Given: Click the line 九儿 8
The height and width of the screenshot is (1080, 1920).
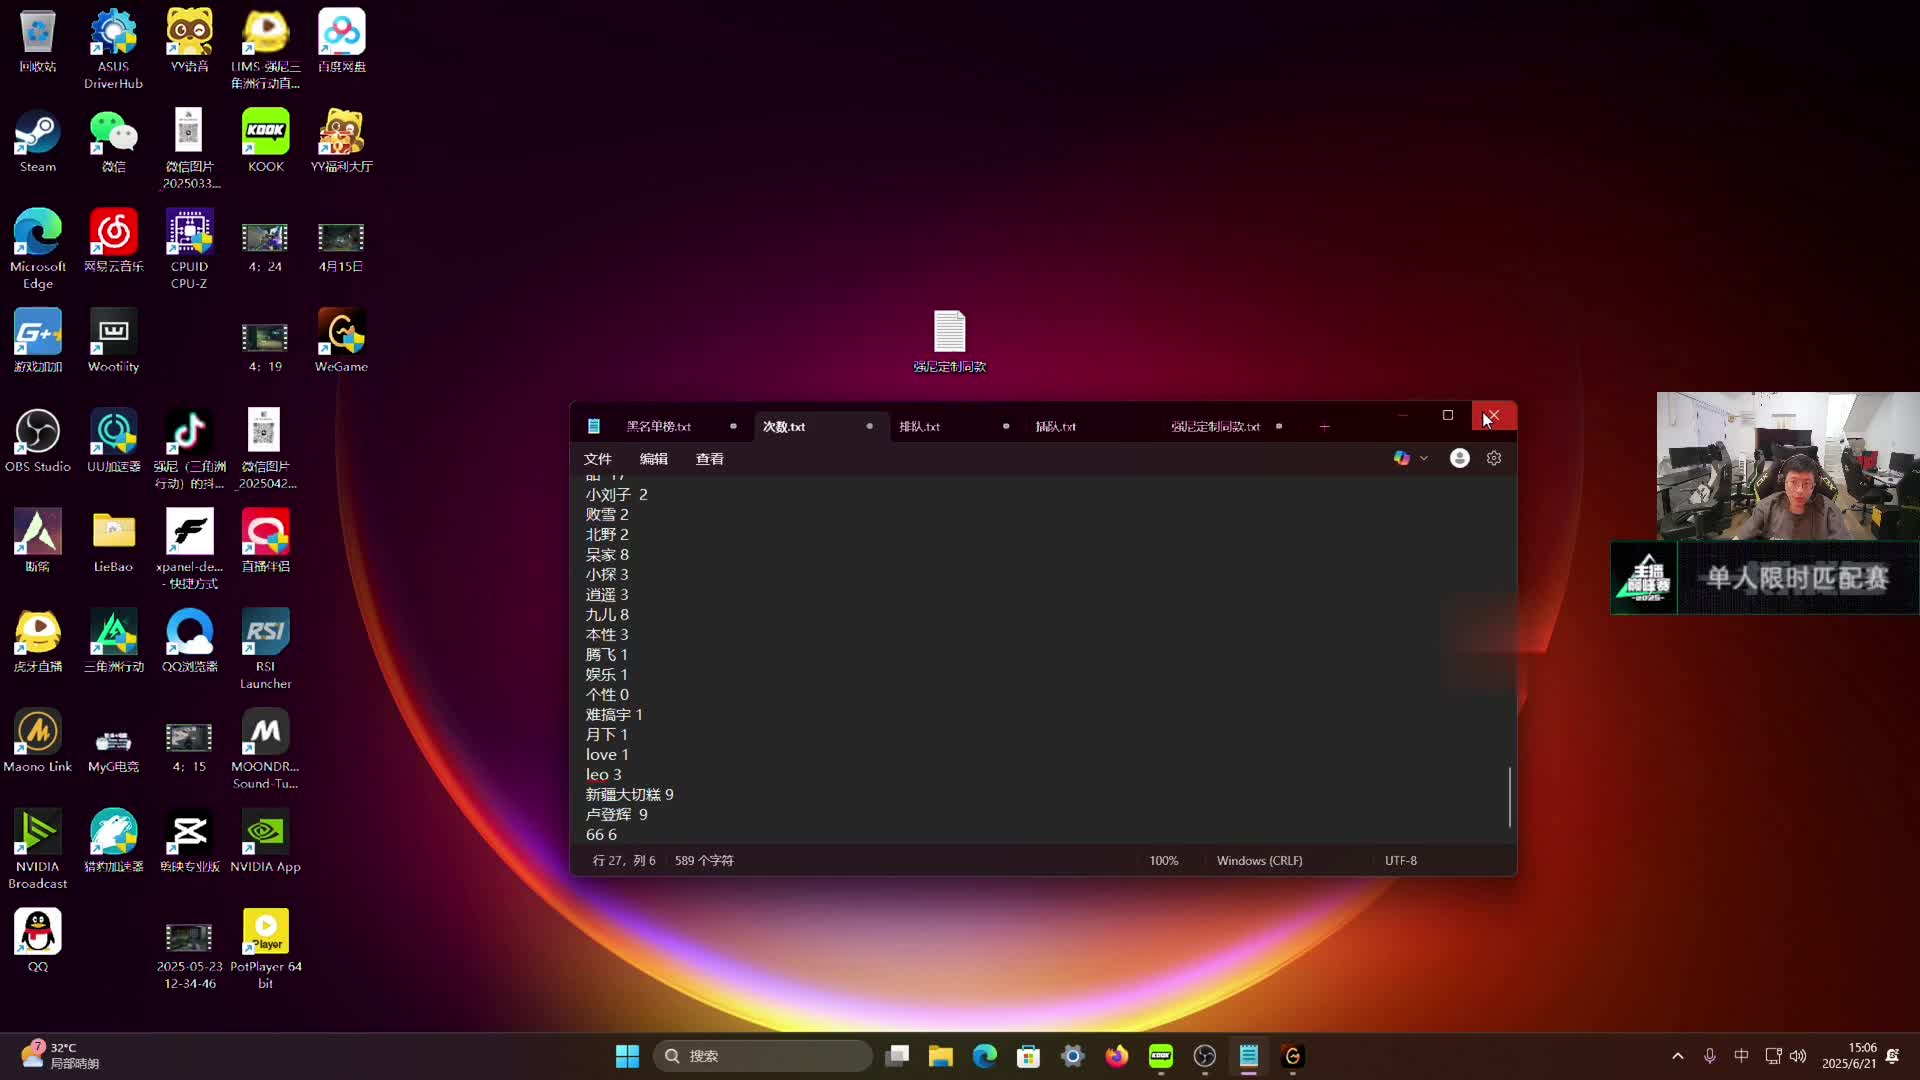Looking at the screenshot, I should pos(607,615).
